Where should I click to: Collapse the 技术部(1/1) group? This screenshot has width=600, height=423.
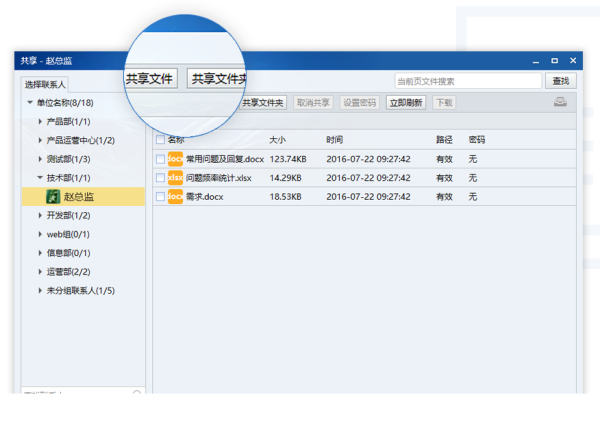[x=40, y=177]
